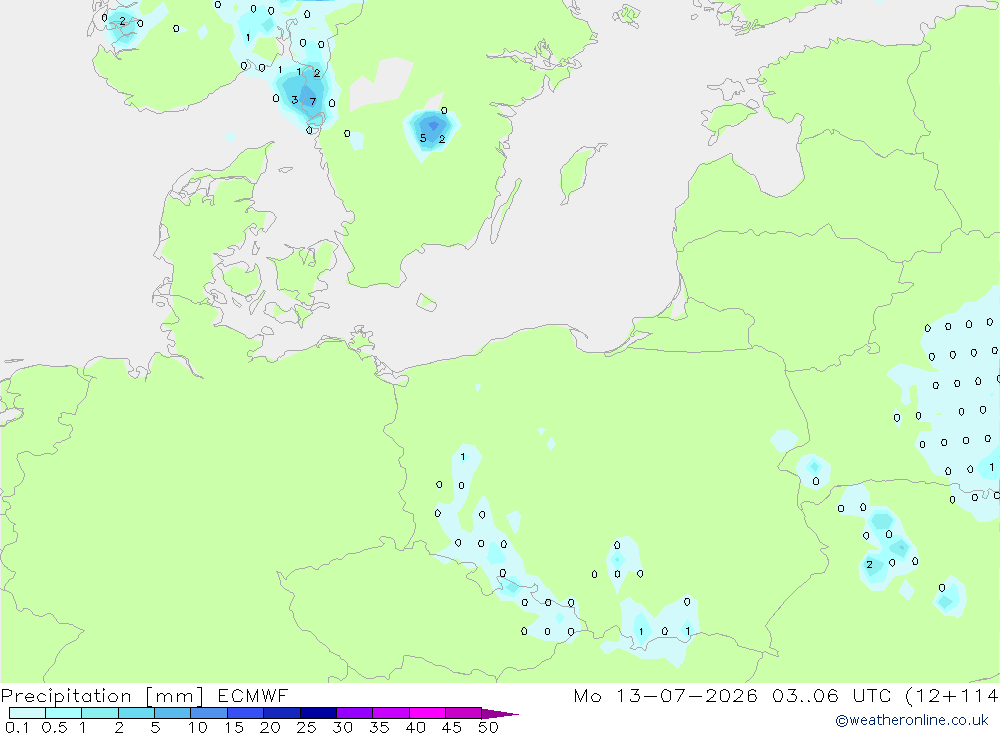Pick the 0.1–0.5 mm legend swatch
This screenshot has height=733, width=1000.
pos(27,713)
